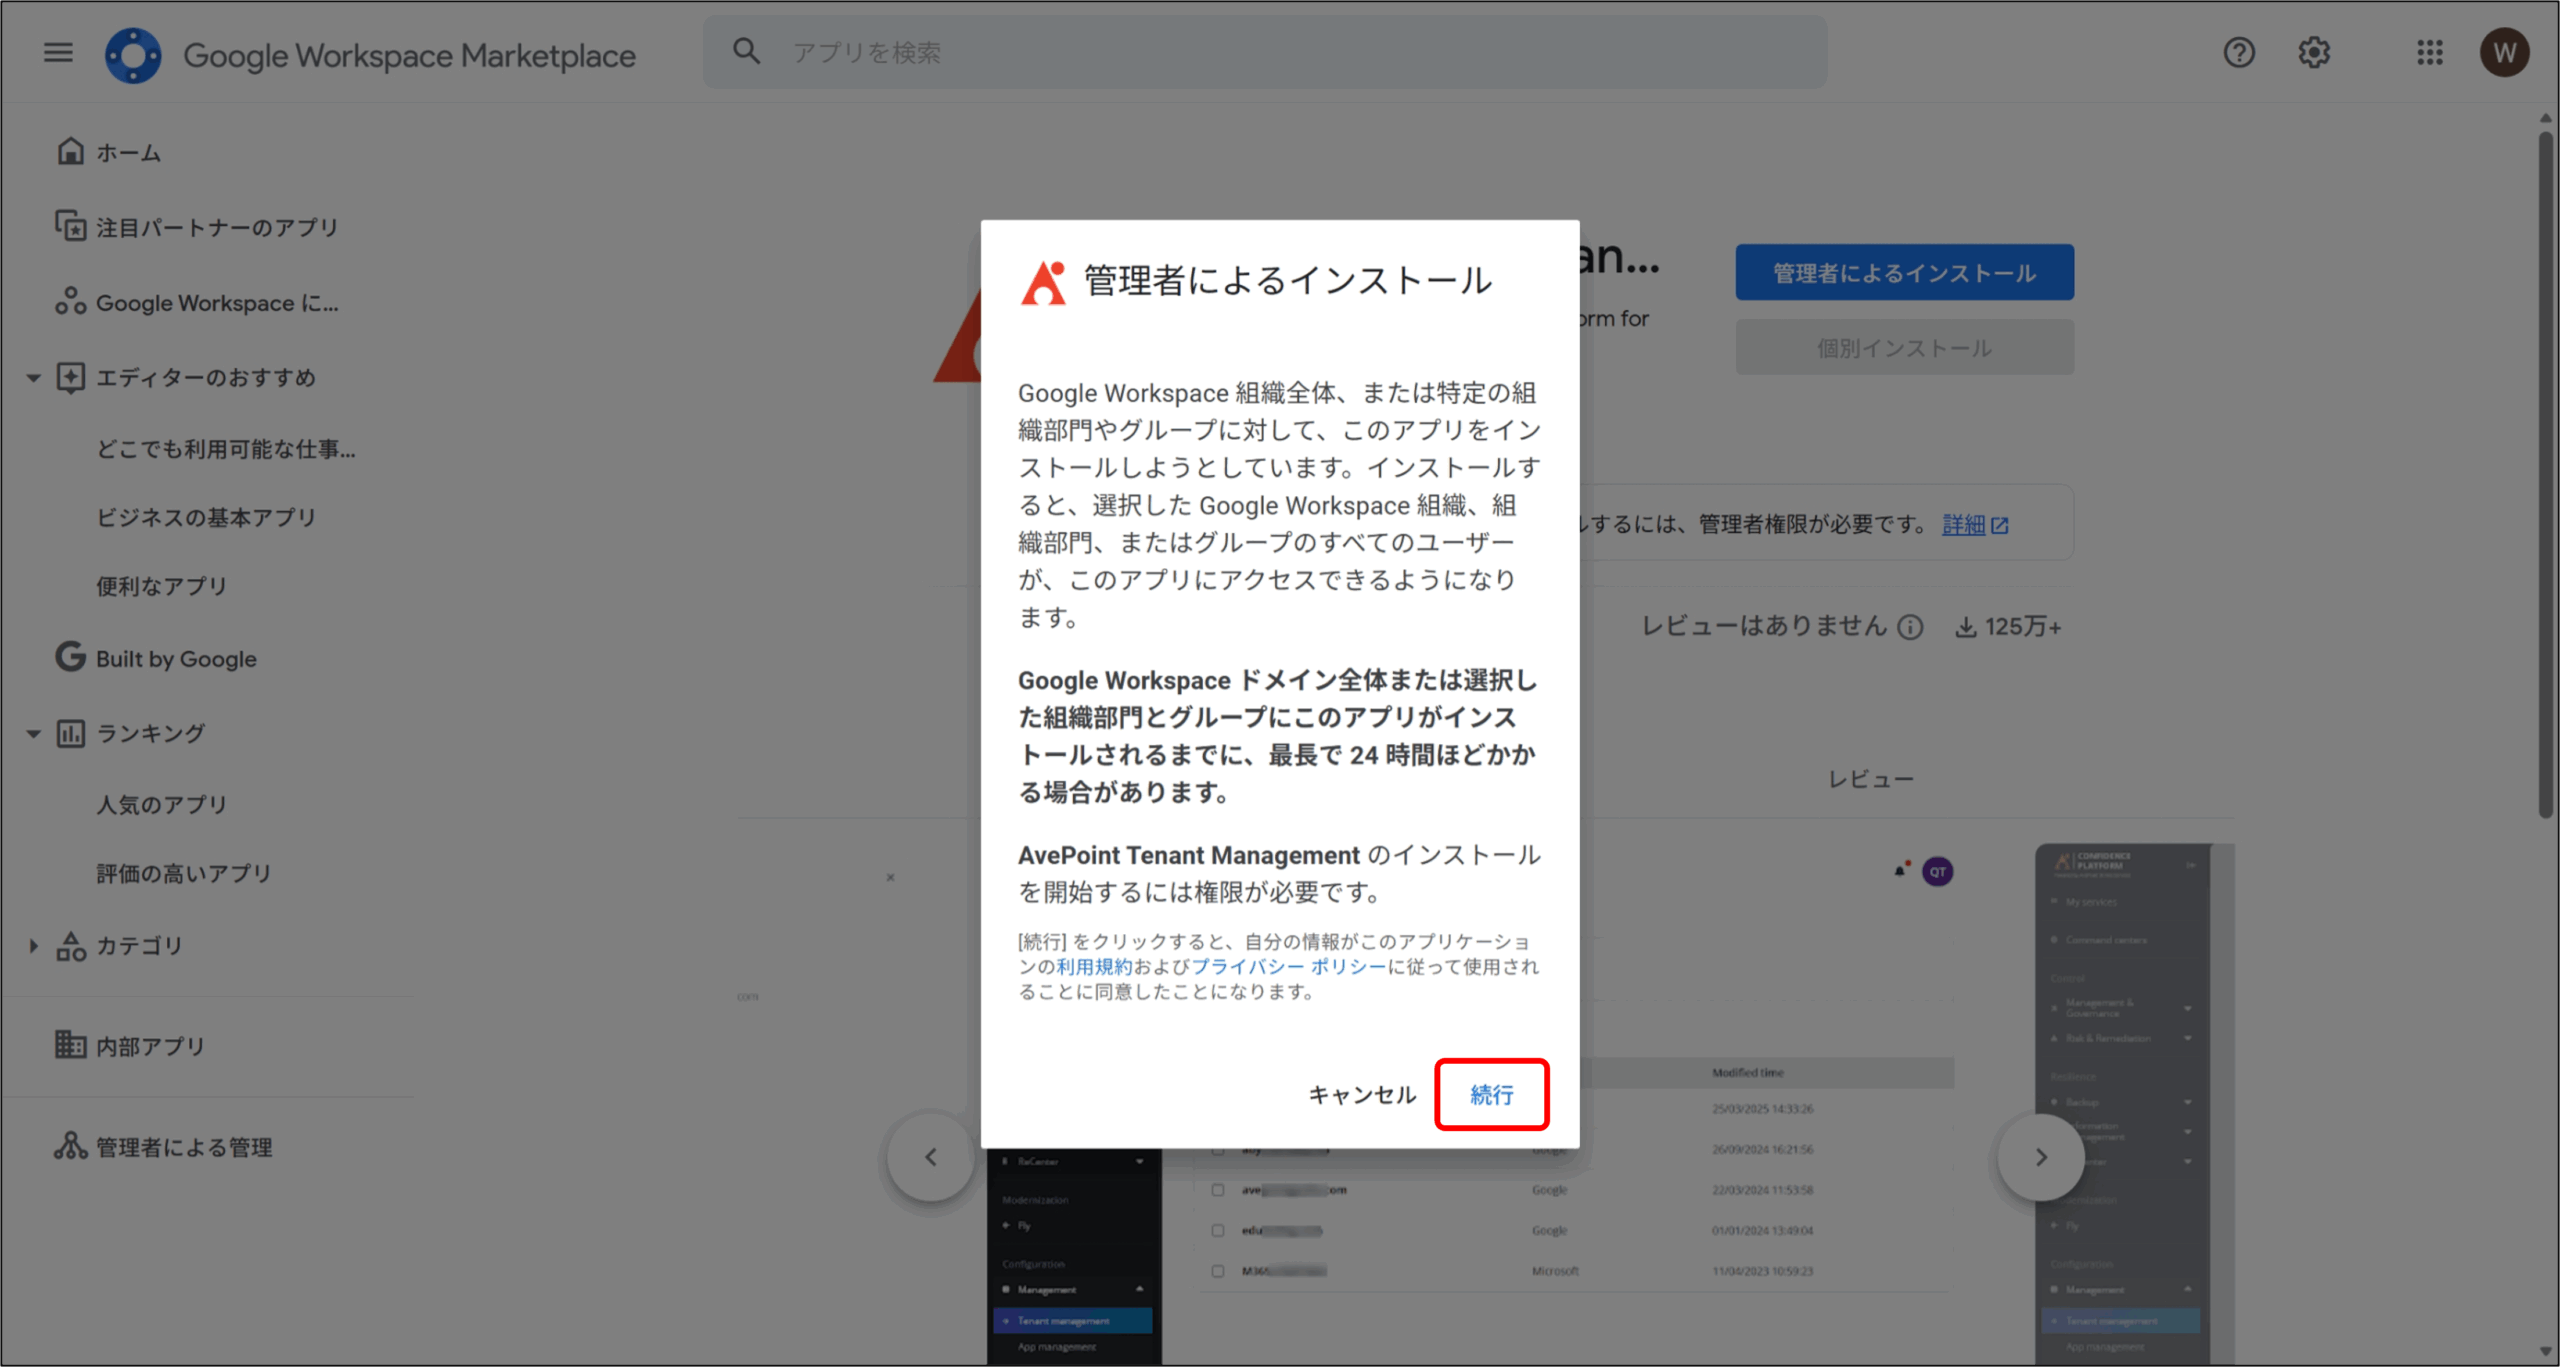Viewport: 2560px width, 1367px height.
Task: Select 内部アプリ in the sidebar
Action: [x=150, y=1046]
